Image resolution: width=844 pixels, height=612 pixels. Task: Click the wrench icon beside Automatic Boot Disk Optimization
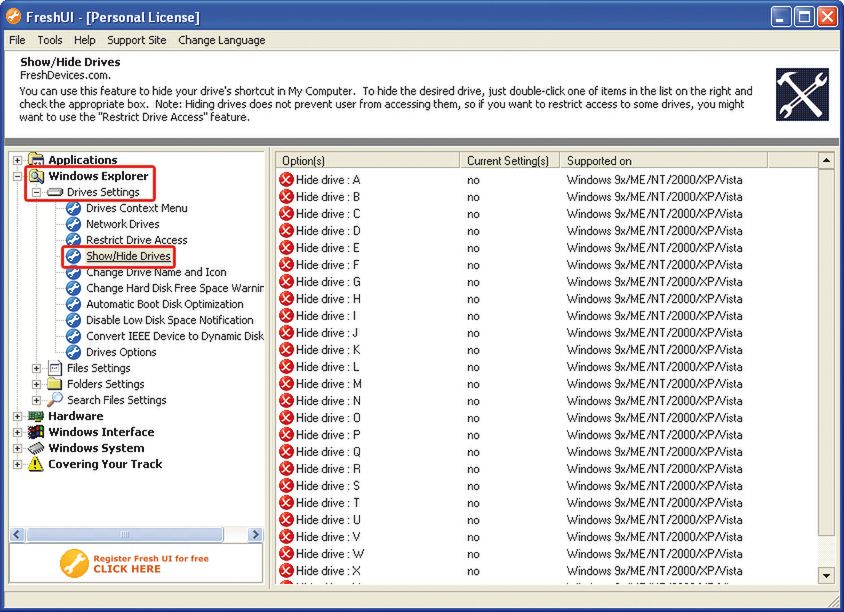(73, 304)
